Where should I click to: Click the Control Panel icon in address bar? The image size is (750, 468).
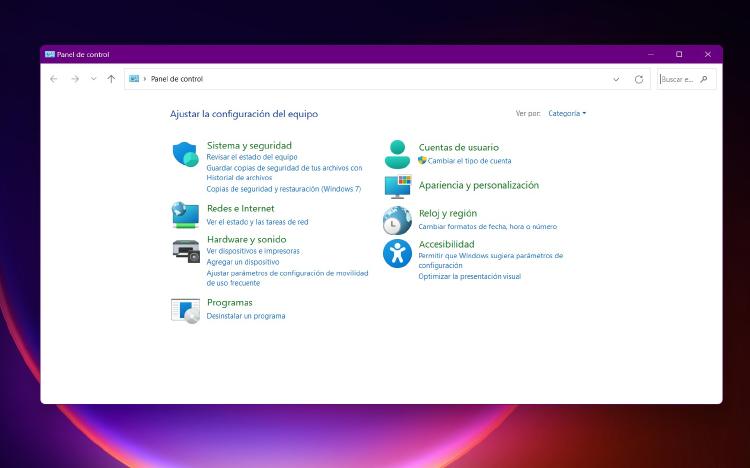(x=134, y=79)
